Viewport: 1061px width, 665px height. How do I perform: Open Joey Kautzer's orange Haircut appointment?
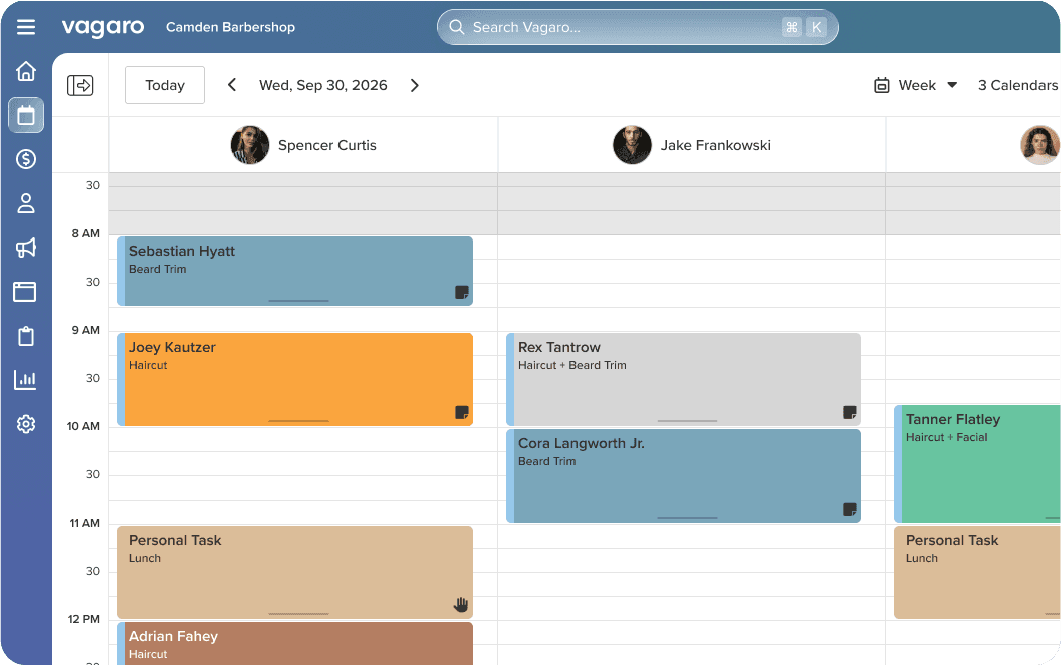click(295, 378)
